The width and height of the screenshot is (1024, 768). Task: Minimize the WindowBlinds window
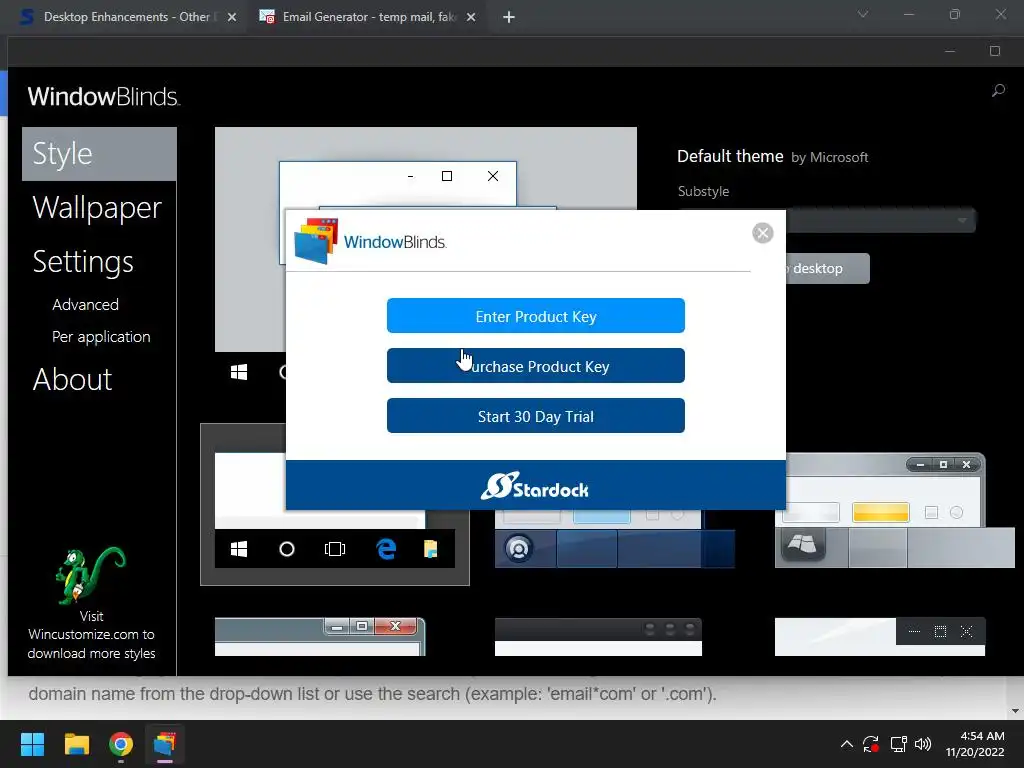(950, 51)
